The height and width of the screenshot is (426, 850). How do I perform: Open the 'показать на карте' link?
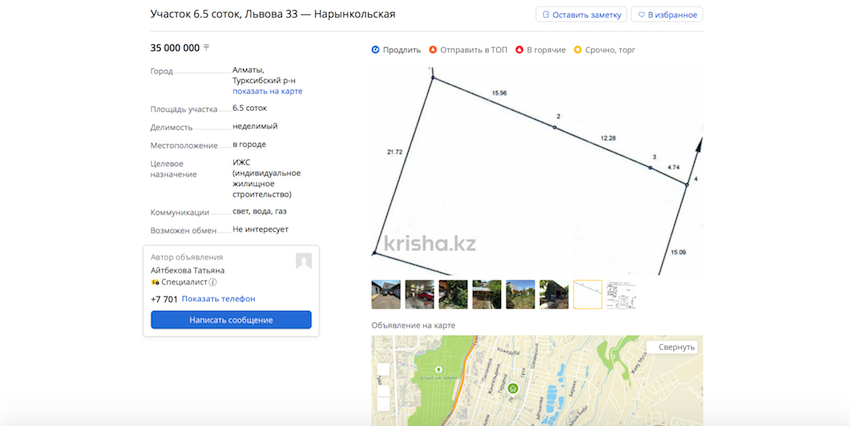coord(267,91)
